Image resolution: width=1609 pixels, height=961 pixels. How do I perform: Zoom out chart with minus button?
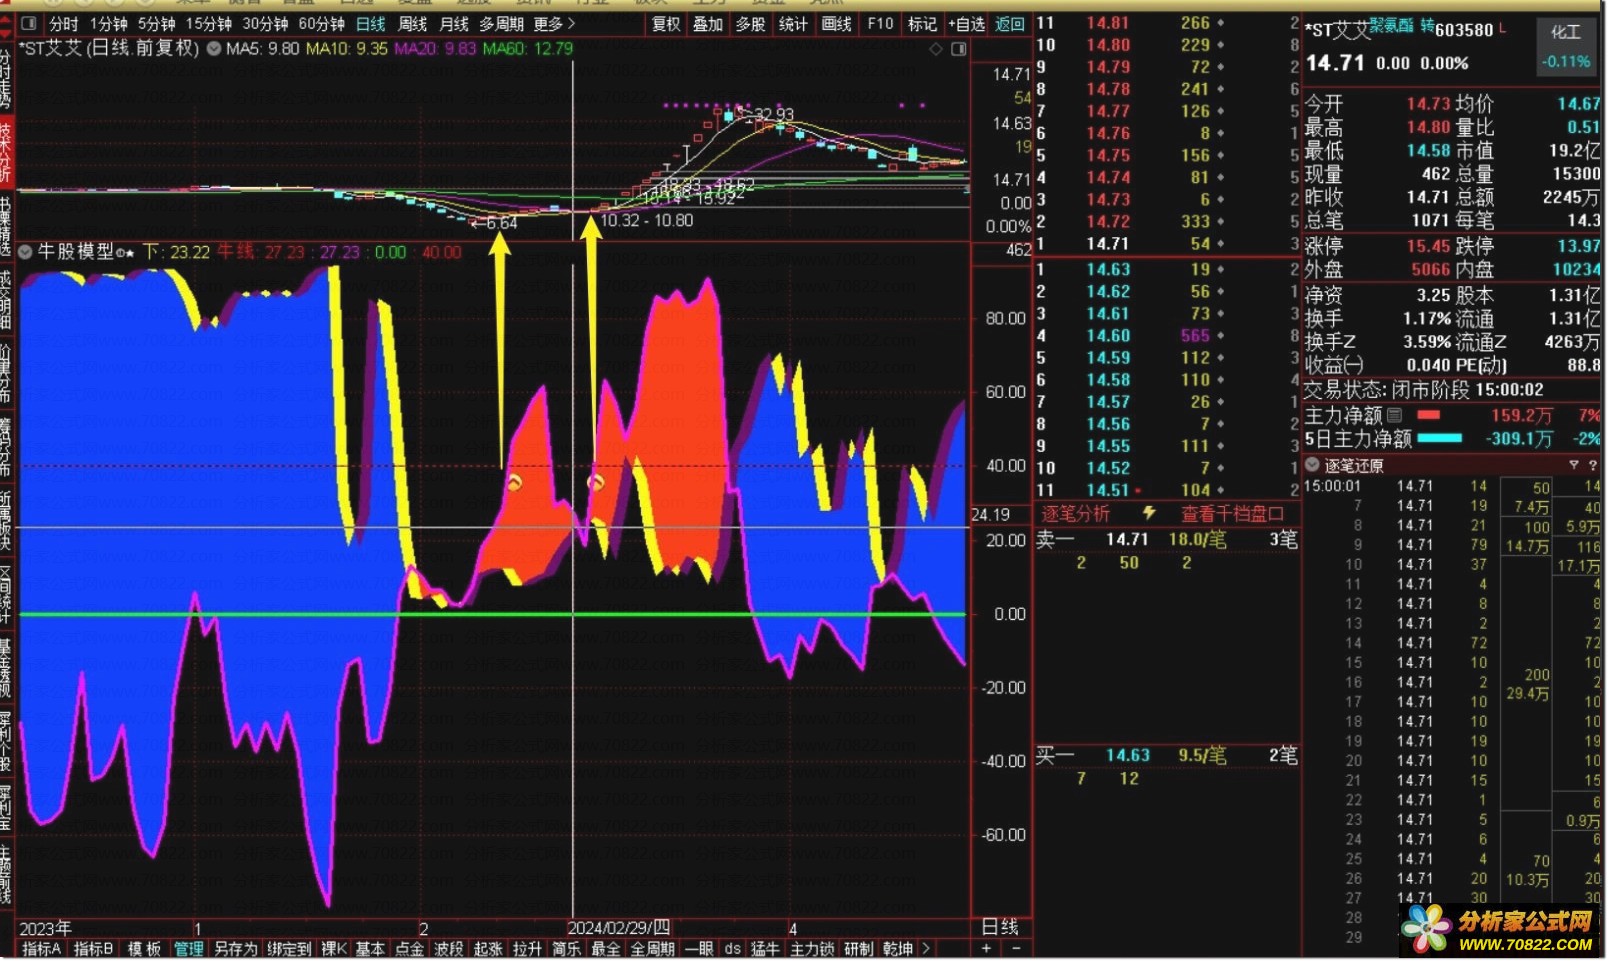tap(1015, 949)
